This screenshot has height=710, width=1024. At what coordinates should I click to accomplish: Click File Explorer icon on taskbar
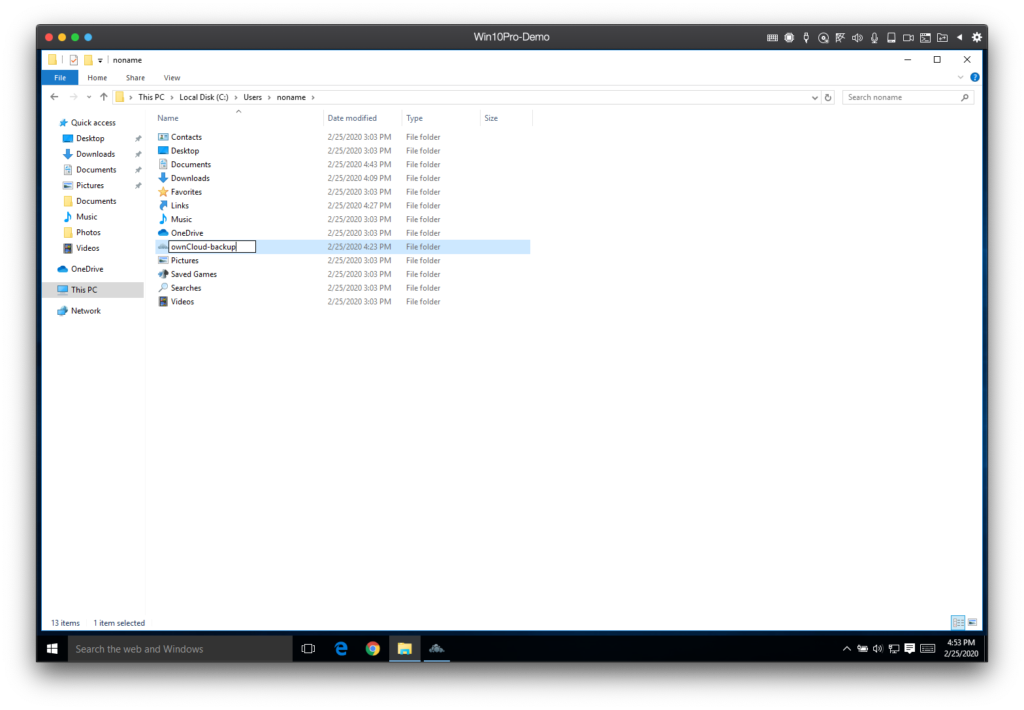(x=405, y=649)
